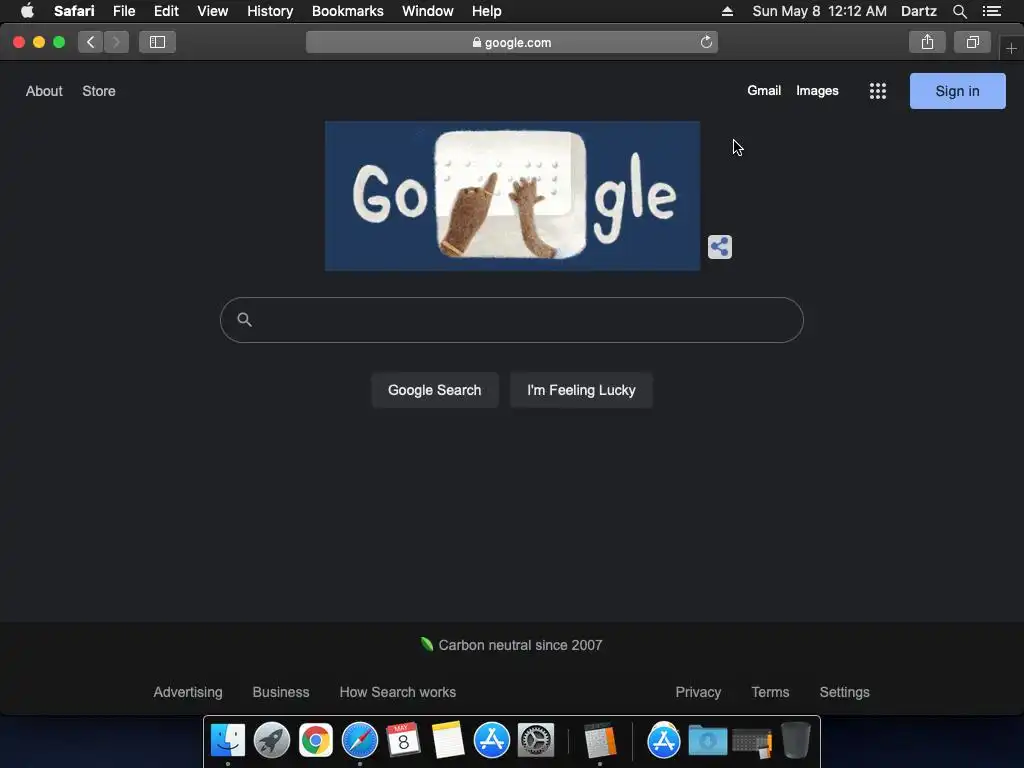The image size is (1024, 768).
Task: Open the Google apps grid
Action: (878, 91)
